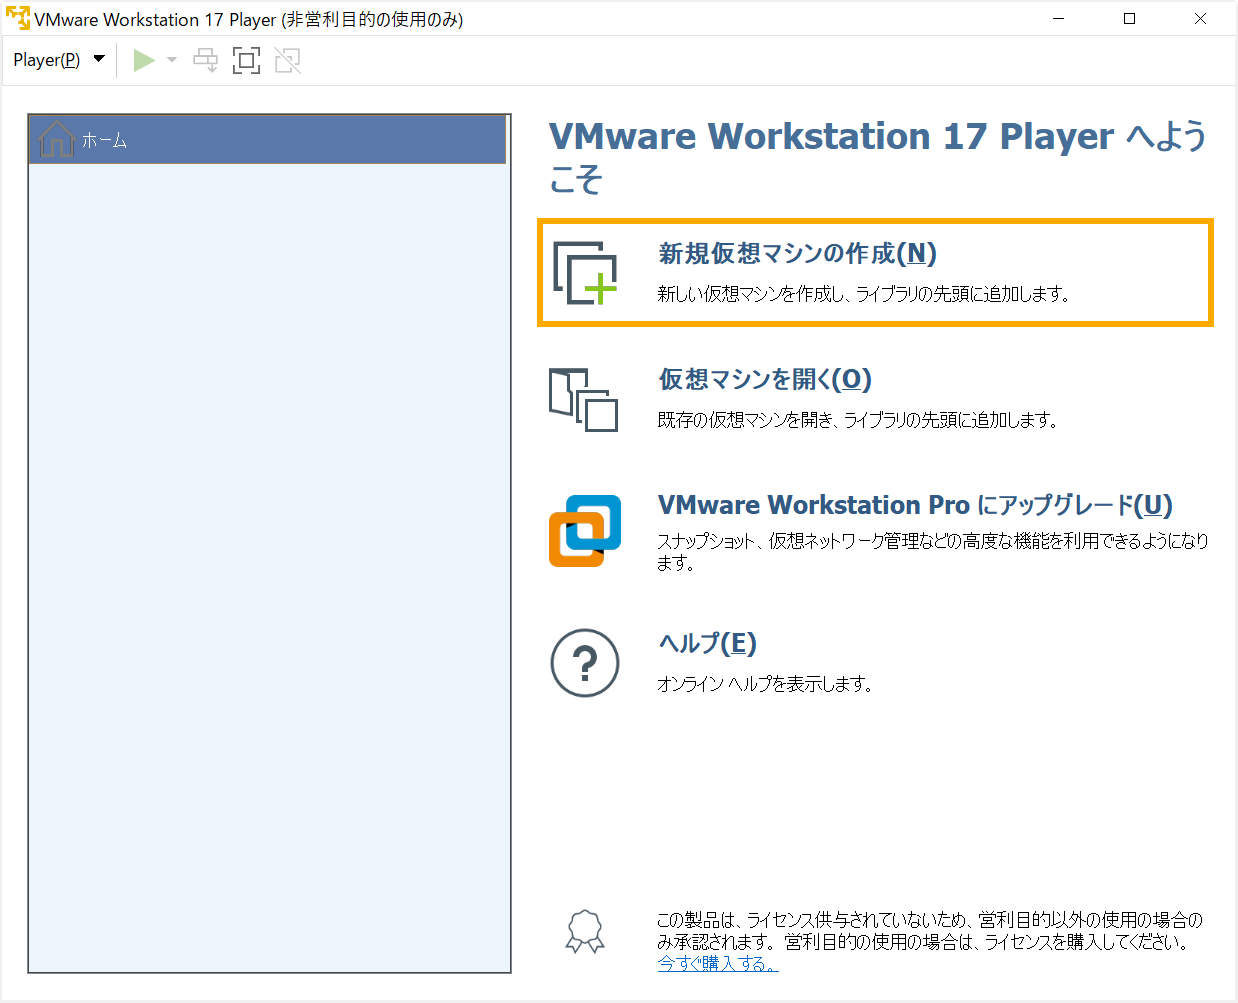Click the home house icon in library

point(56,139)
